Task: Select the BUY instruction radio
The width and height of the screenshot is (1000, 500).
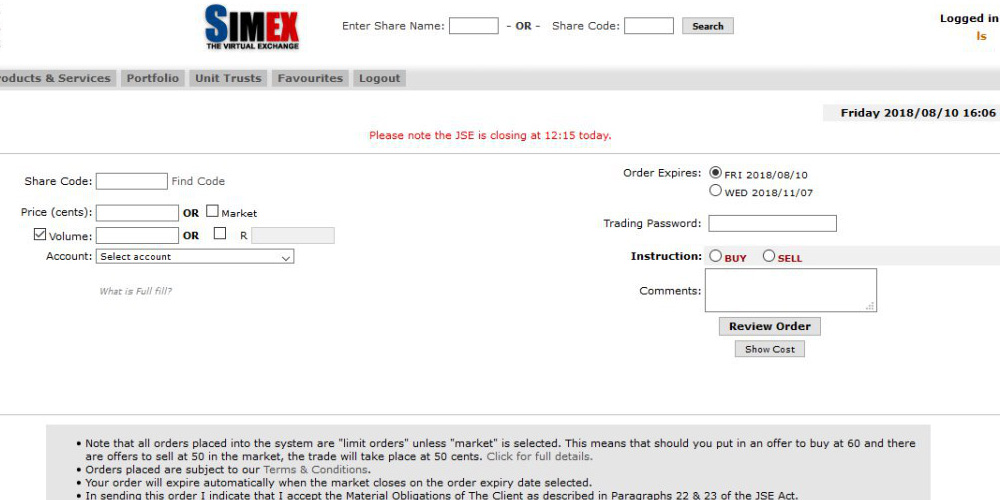Action: coord(716,256)
